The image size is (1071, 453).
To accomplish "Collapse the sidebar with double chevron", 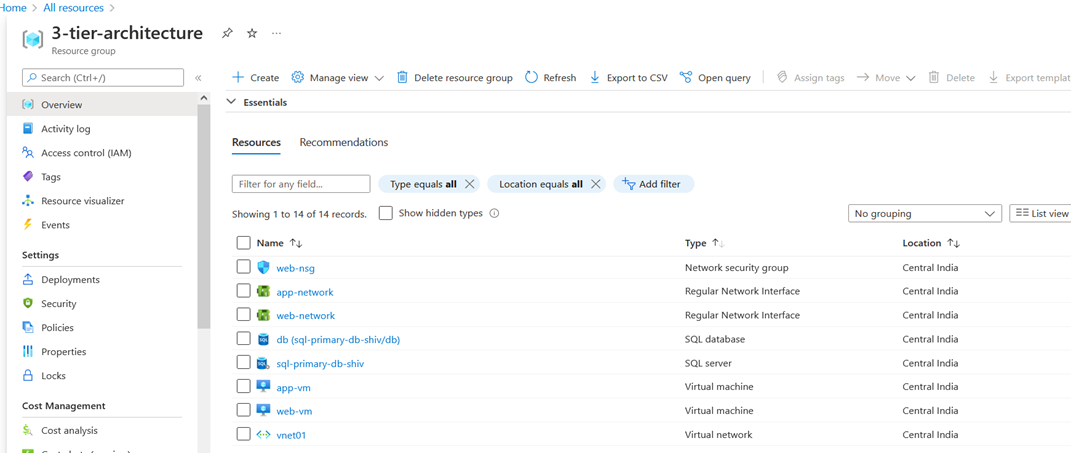I will click(198, 78).
